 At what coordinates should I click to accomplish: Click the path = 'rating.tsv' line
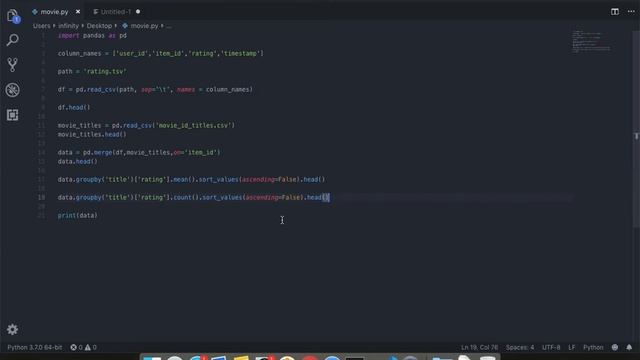pyautogui.click(x=92, y=71)
